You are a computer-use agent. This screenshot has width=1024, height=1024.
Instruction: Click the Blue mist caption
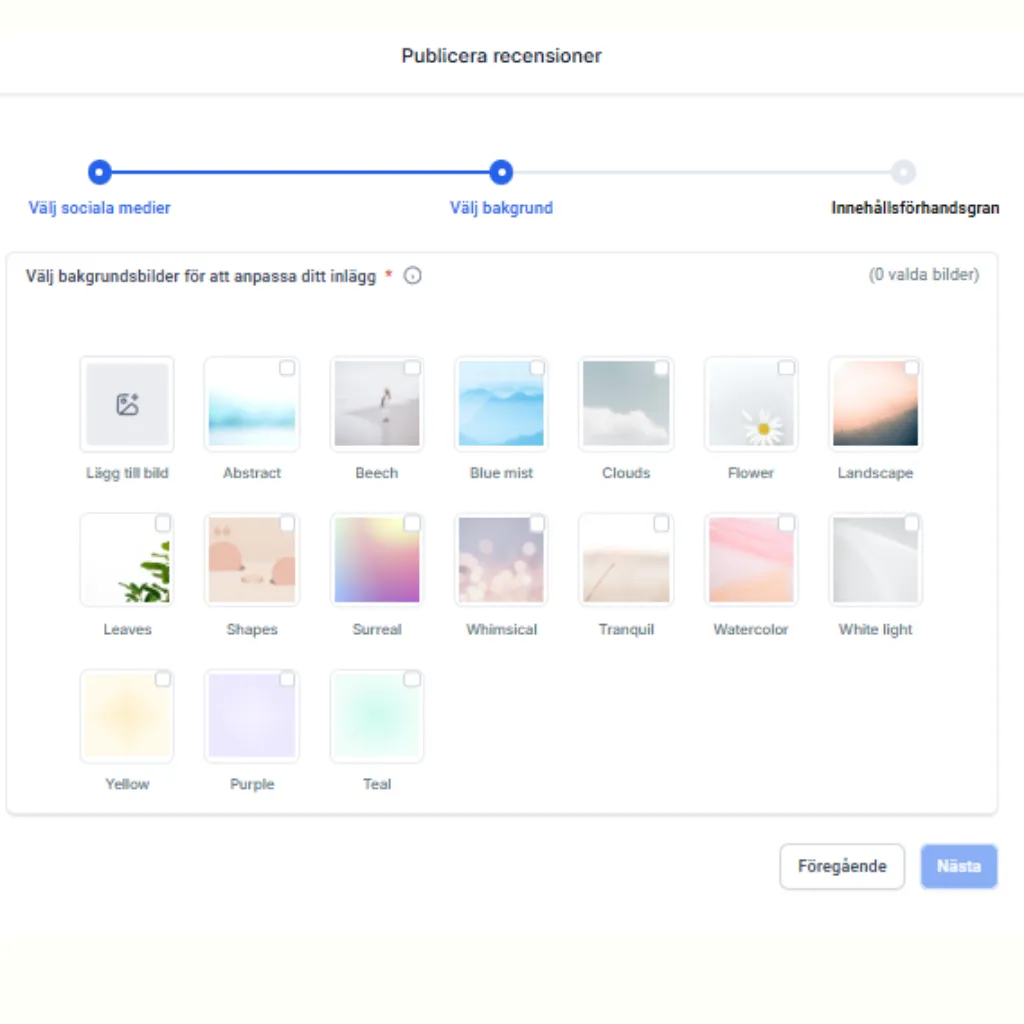pos(502,473)
